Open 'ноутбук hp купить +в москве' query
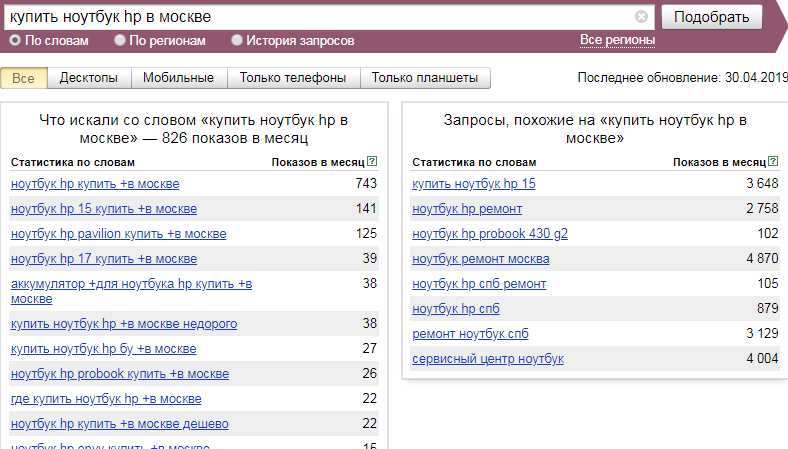 point(95,184)
